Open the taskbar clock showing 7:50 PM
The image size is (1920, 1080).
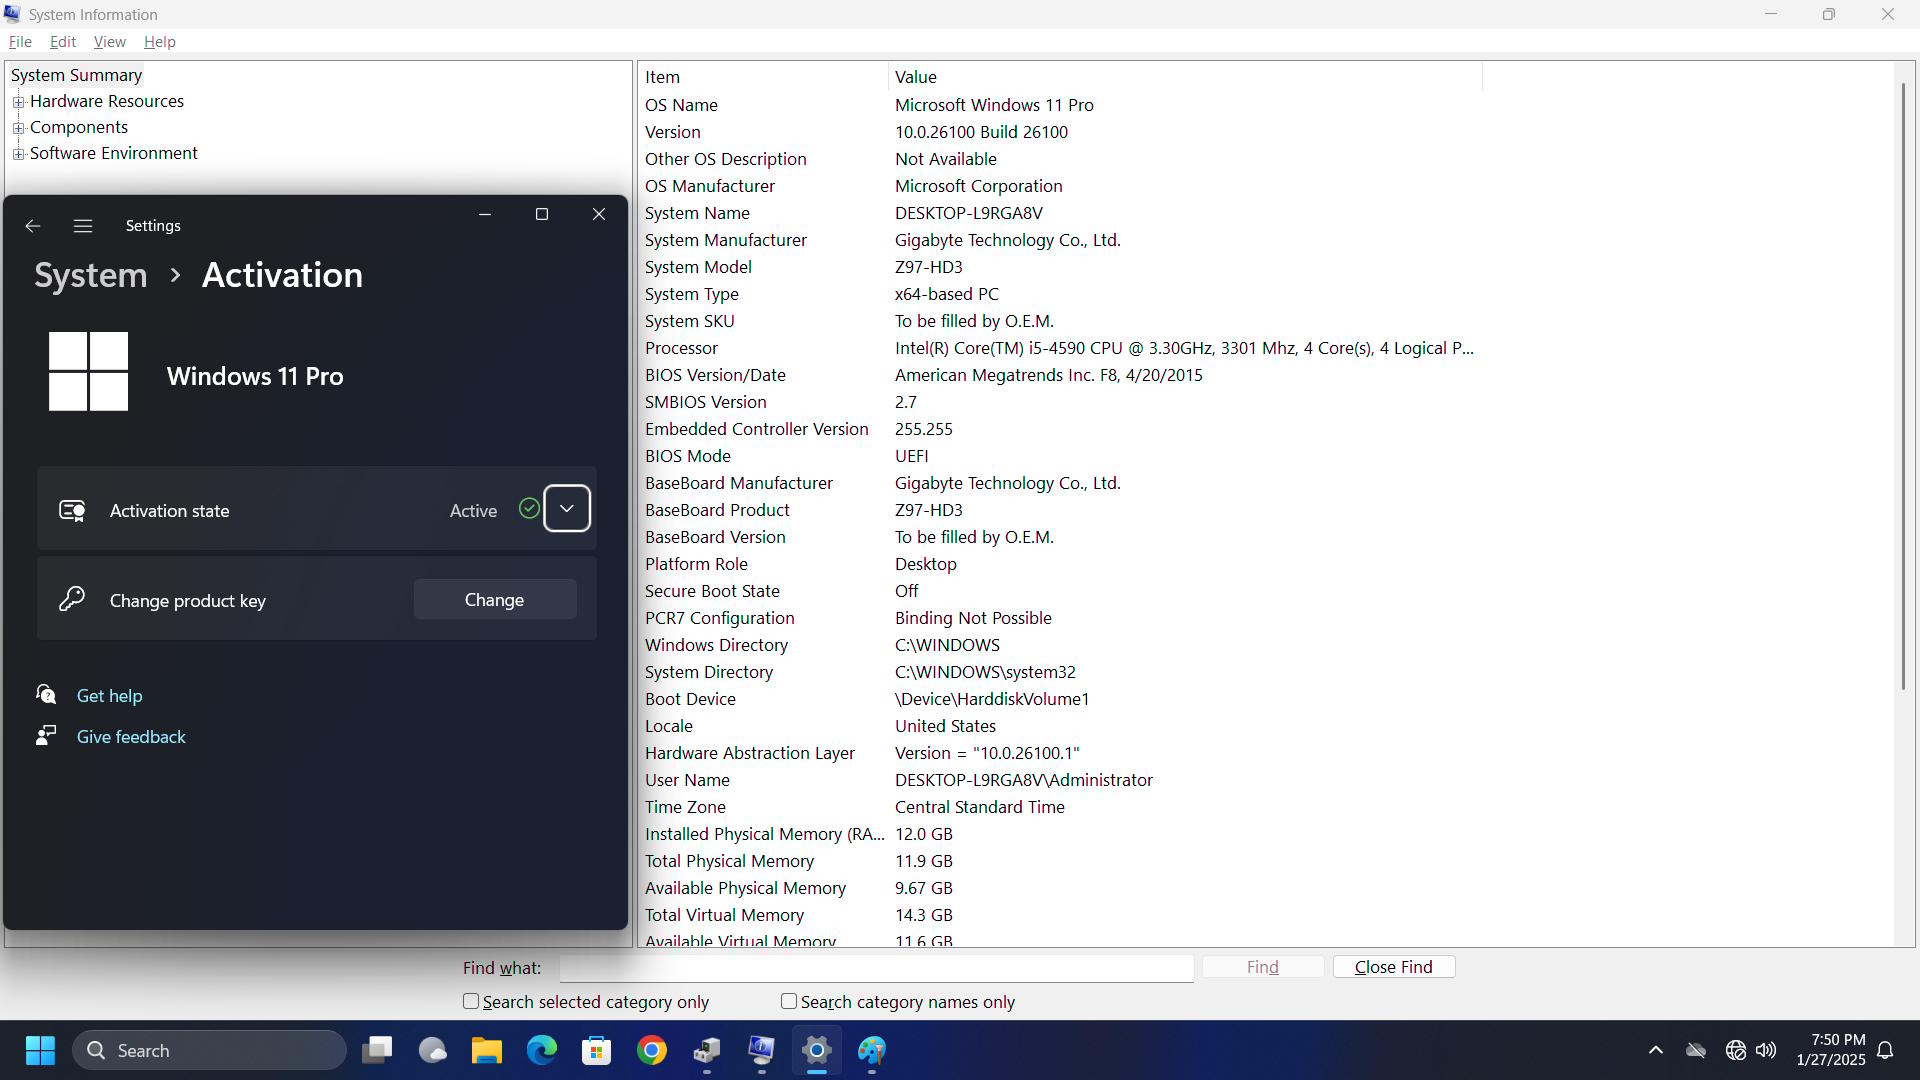[x=1831, y=1050]
